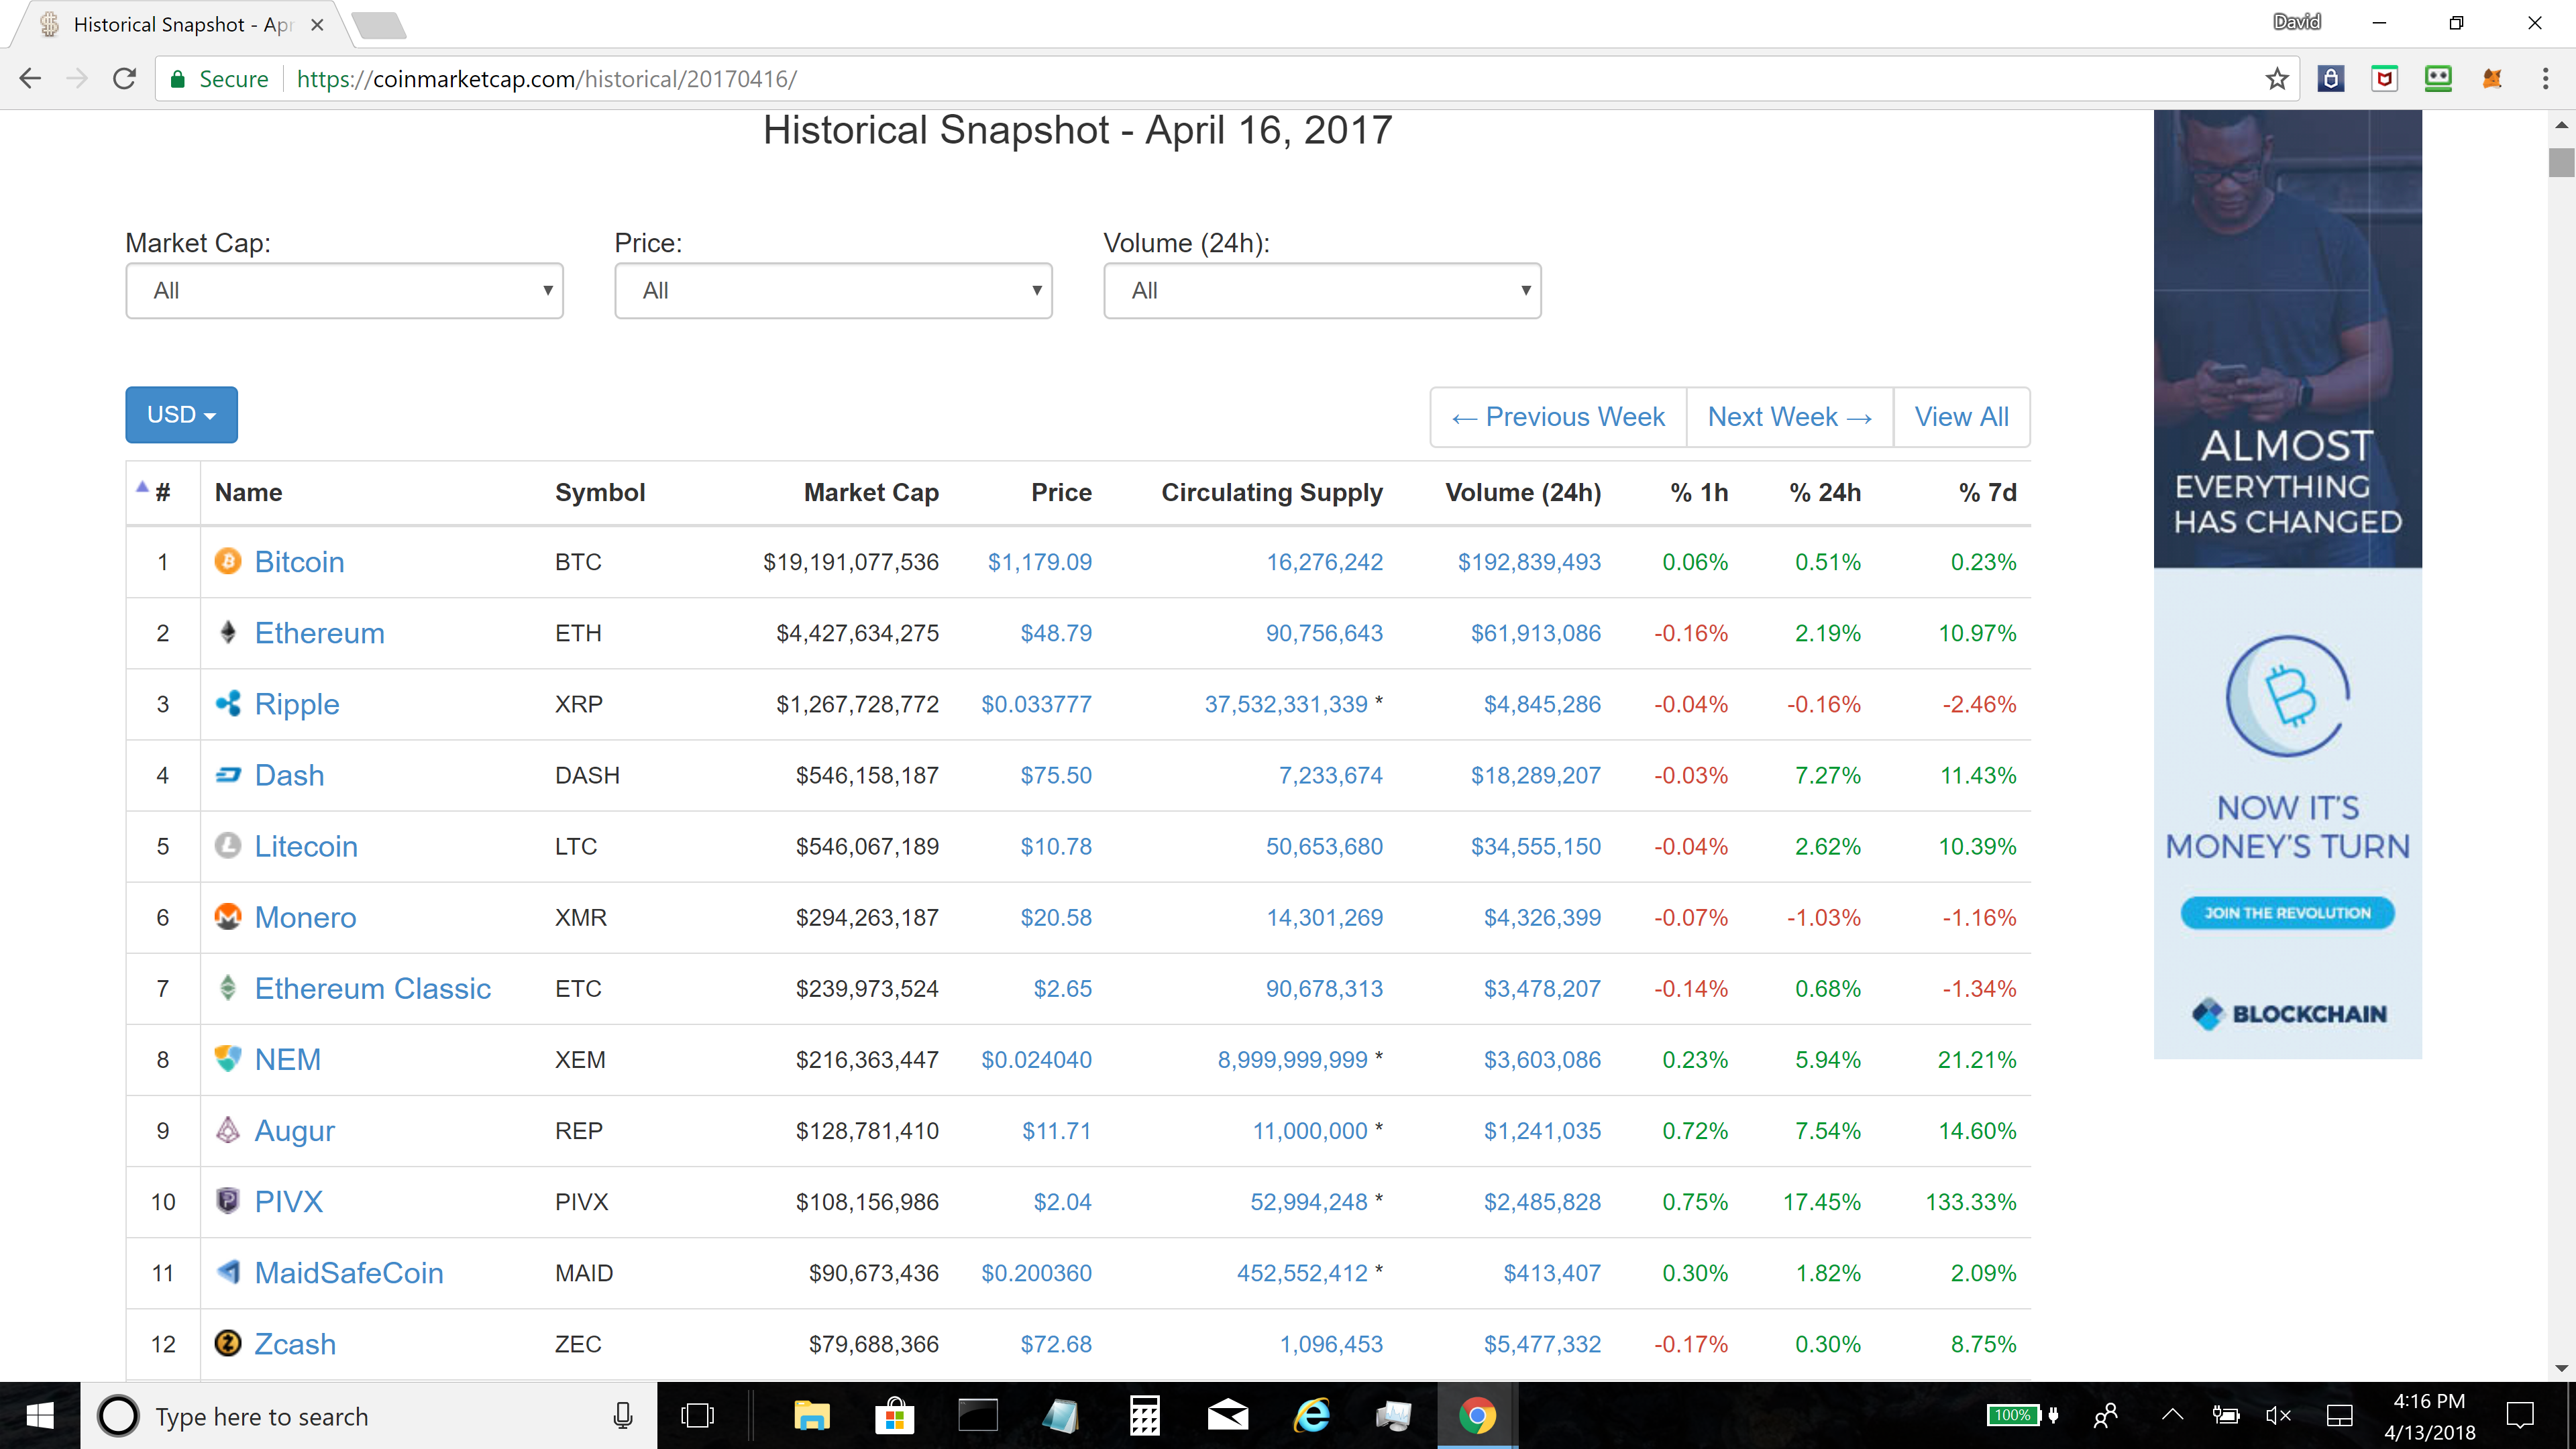Sort by the % 24h column header
This screenshot has height=1449, width=2576.
coord(1824,492)
